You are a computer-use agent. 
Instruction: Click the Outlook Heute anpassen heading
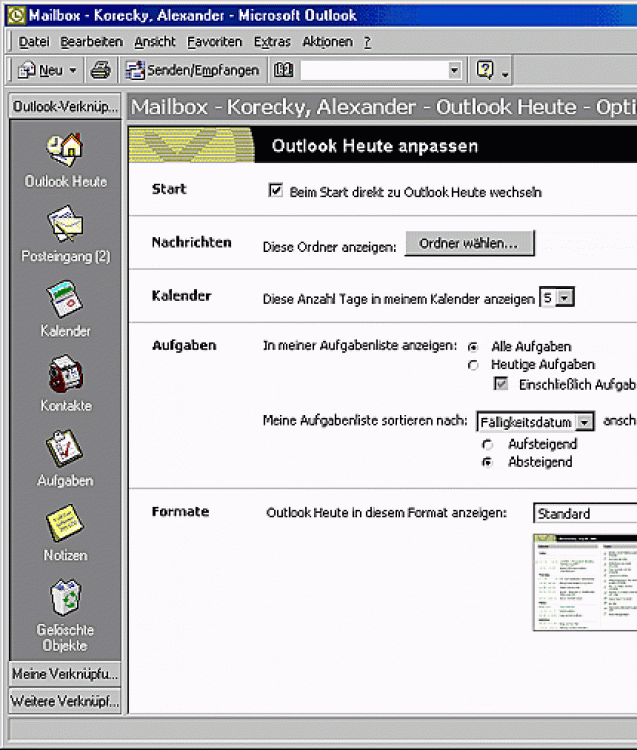coord(374,146)
